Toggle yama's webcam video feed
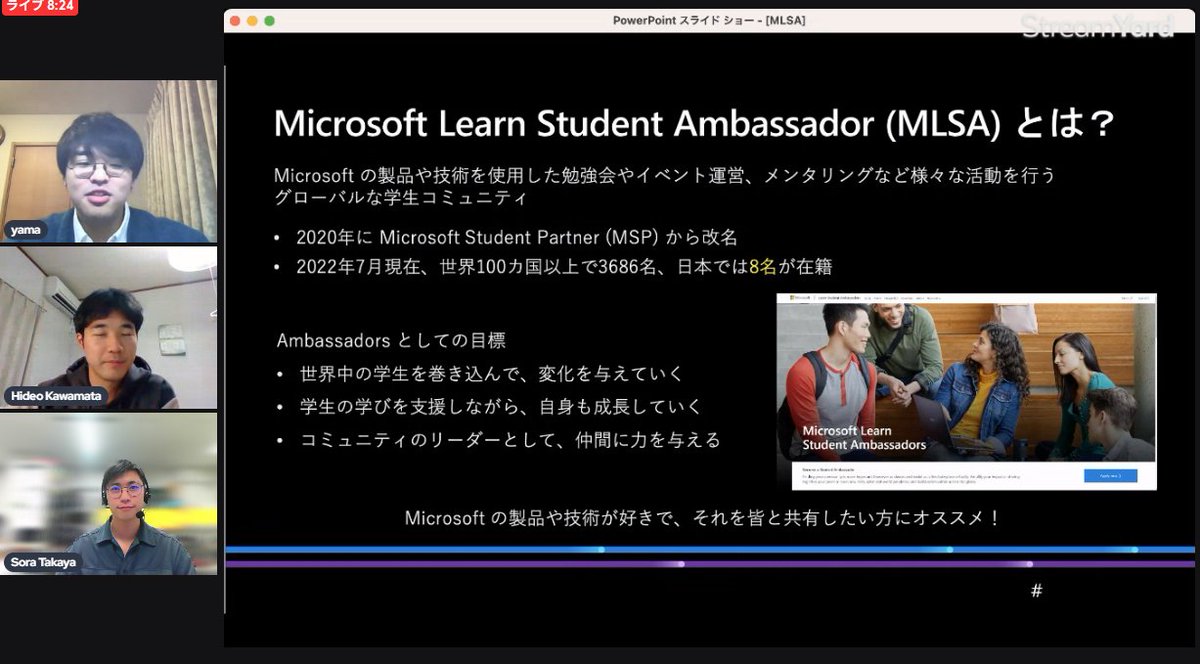Viewport: 1200px width, 664px height. [108, 160]
